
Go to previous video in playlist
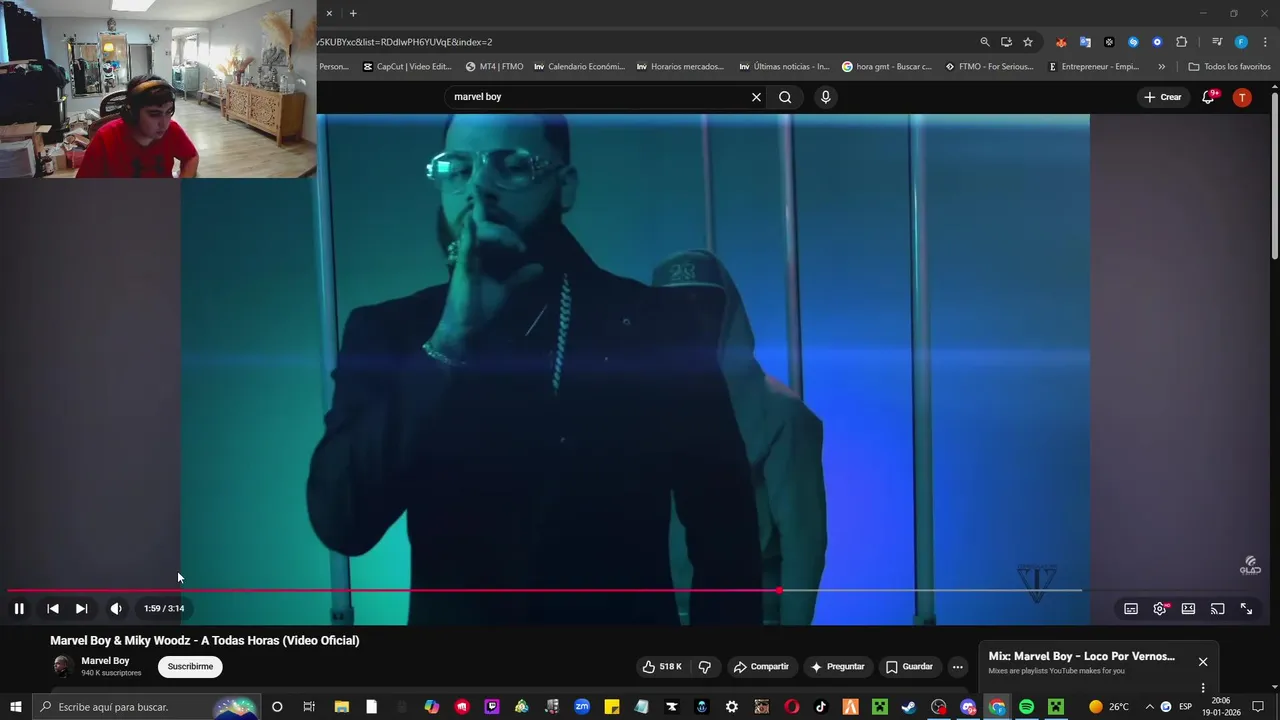click(x=53, y=608)
